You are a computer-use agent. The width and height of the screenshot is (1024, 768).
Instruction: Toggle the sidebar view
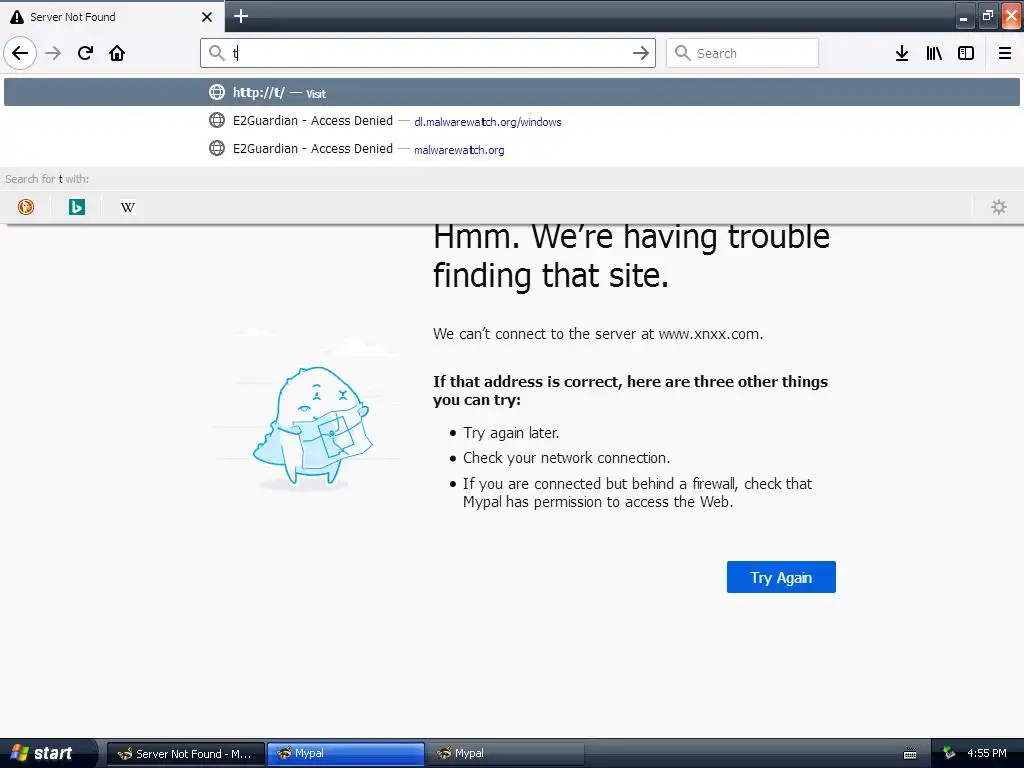pos(966,53)
